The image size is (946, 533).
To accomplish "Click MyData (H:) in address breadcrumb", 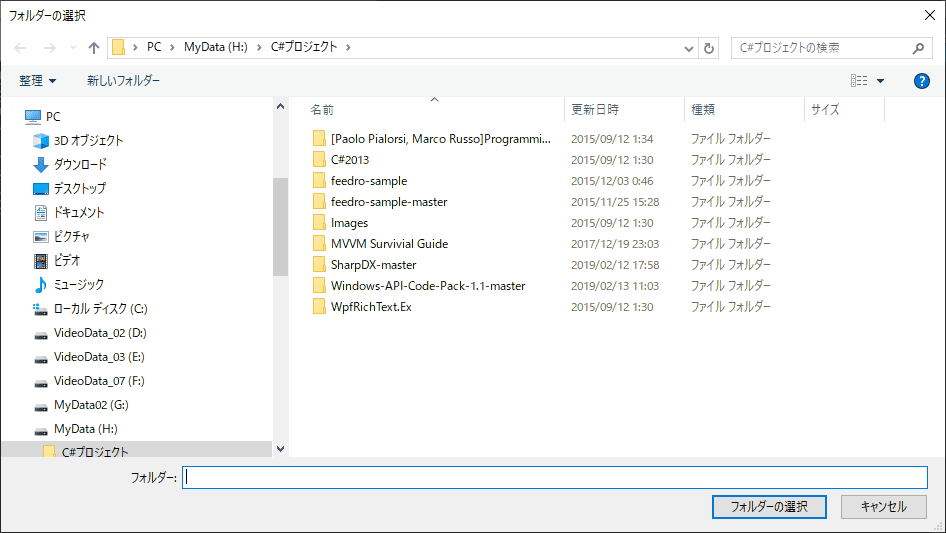I will click(x=216, y=47).
